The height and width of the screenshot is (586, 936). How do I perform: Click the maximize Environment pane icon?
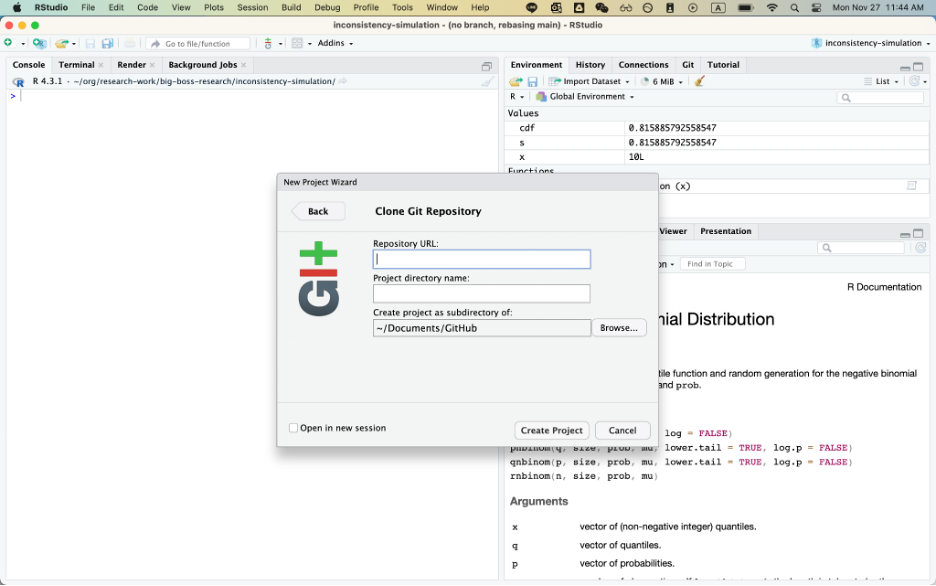point(918,66)
